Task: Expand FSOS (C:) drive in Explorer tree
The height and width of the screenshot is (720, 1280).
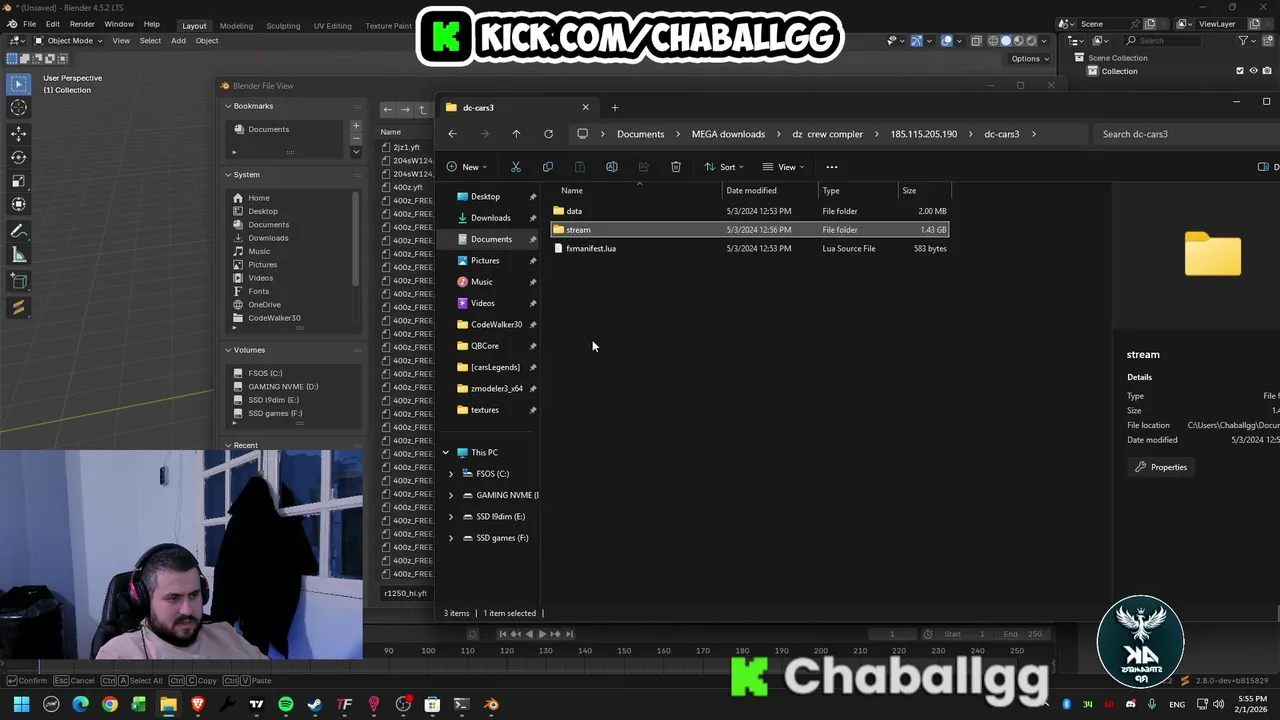Action: coord(450,474)
